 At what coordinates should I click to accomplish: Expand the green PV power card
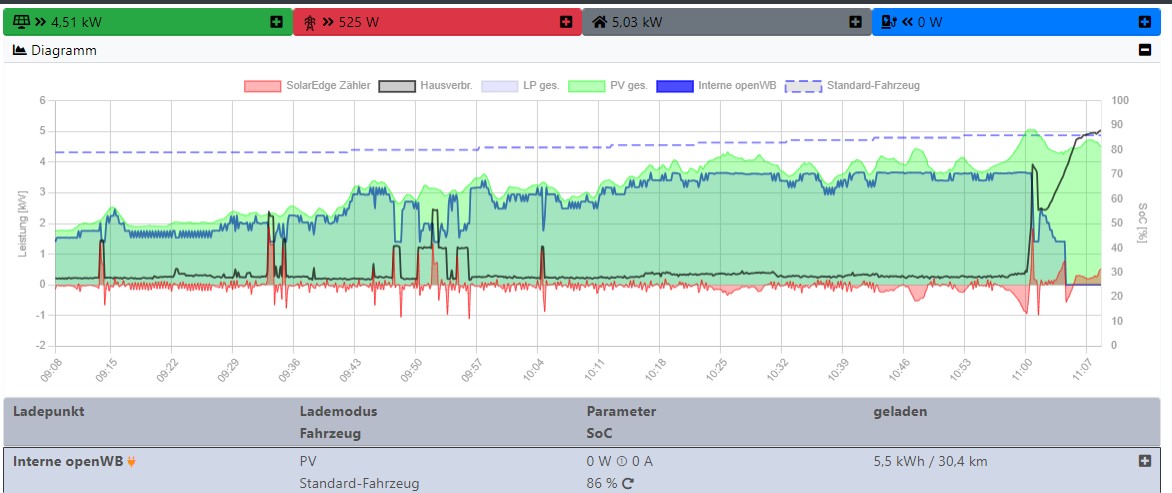point(276,22)
